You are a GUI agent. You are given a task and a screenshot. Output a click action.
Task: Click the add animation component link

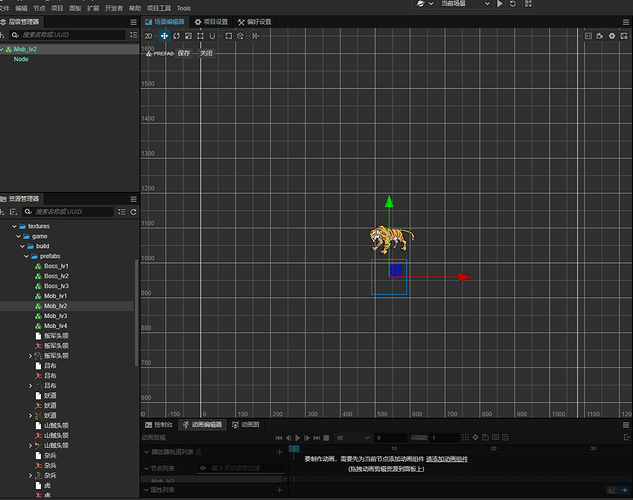[447, 459]
